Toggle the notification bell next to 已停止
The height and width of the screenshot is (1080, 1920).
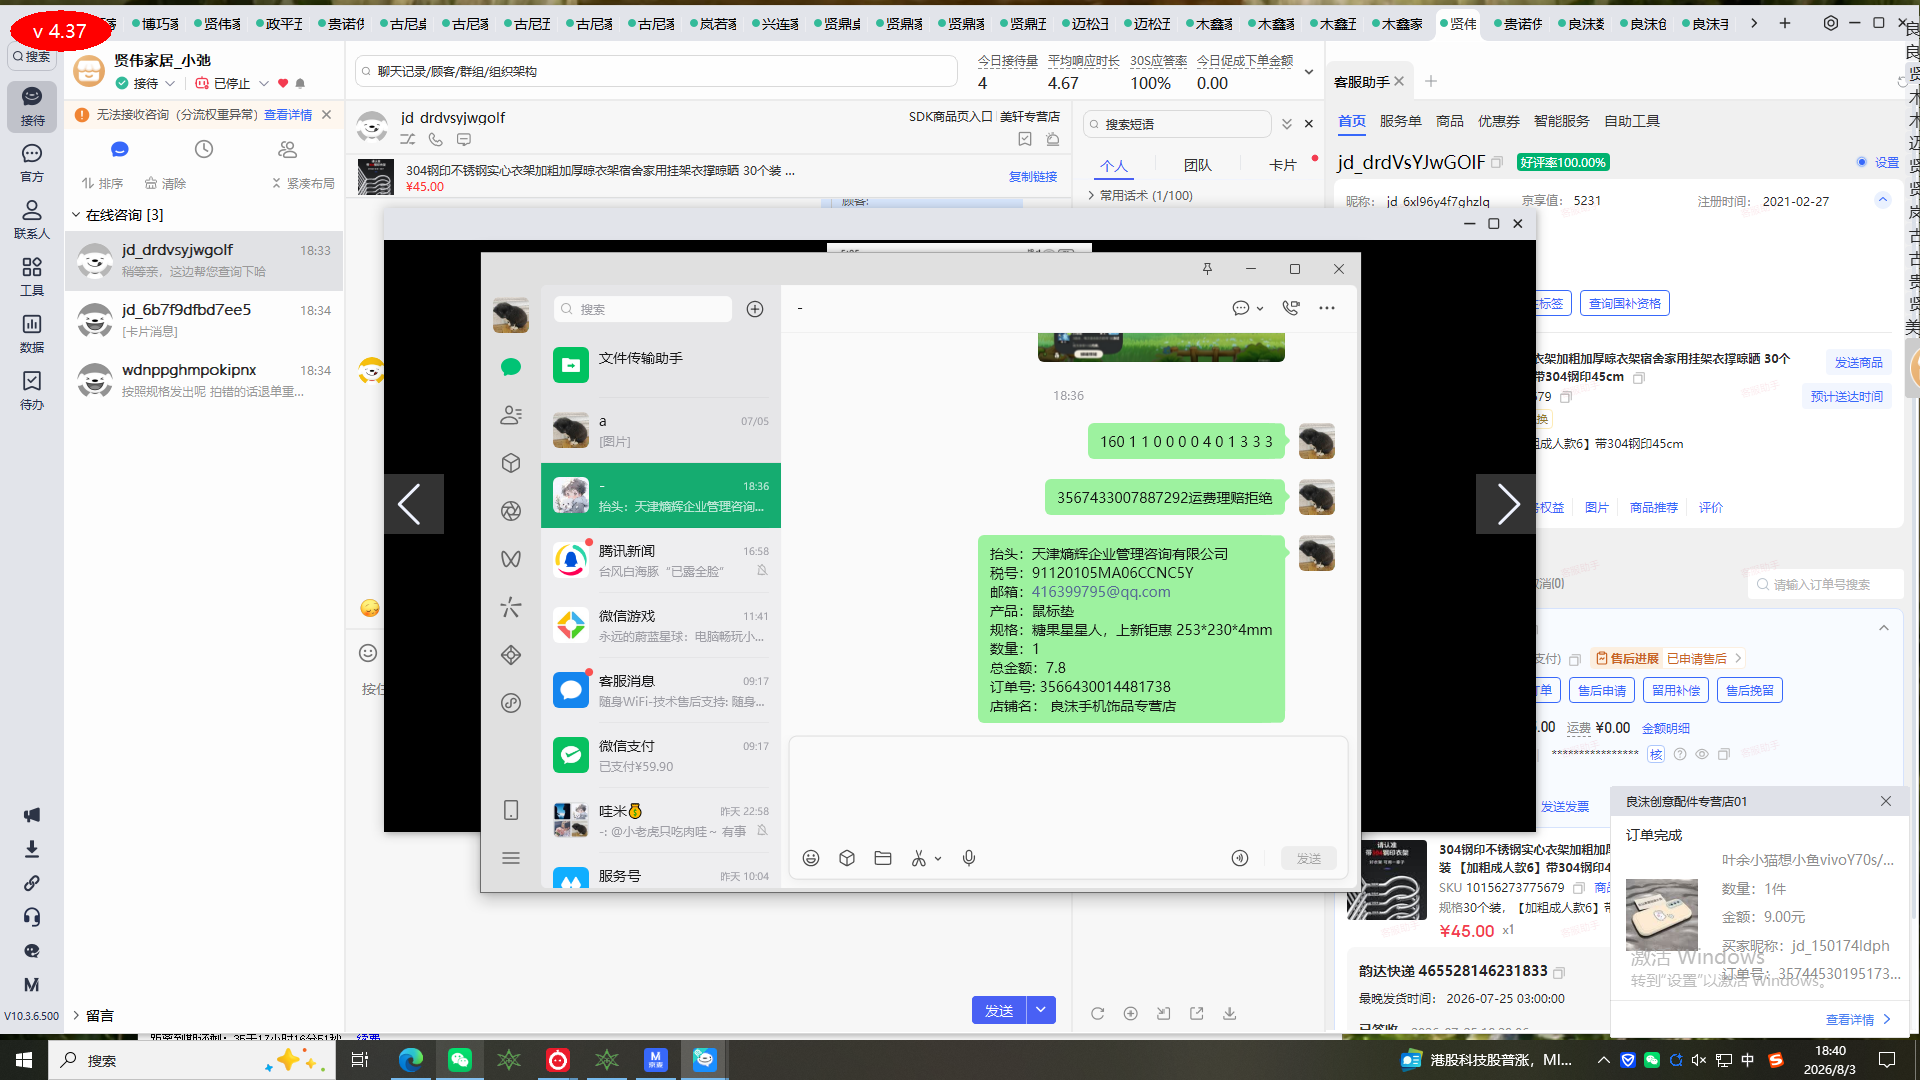[300, 83]
